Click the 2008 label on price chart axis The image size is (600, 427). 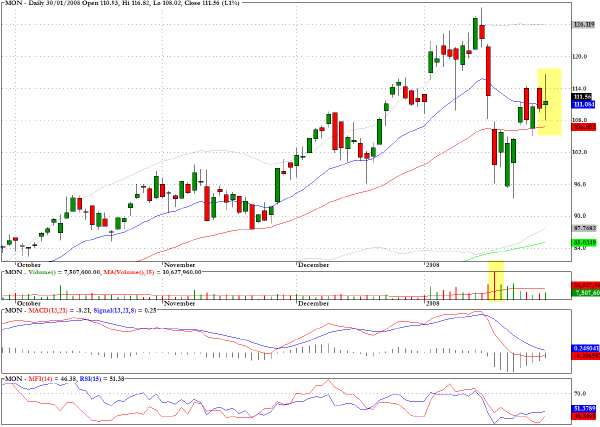point(433,265)
